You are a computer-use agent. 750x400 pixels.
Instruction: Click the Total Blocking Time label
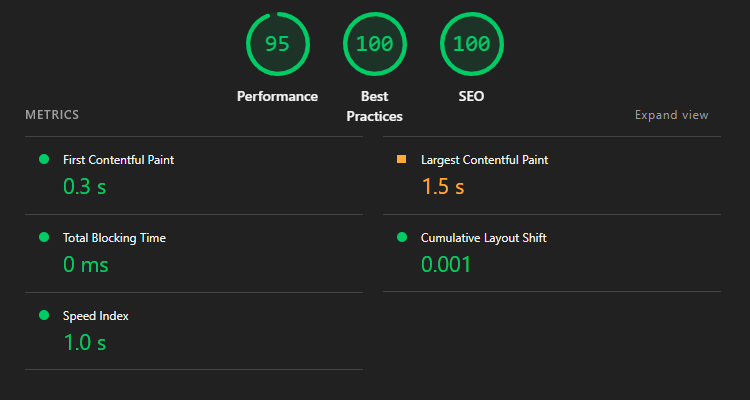[114, 238]
